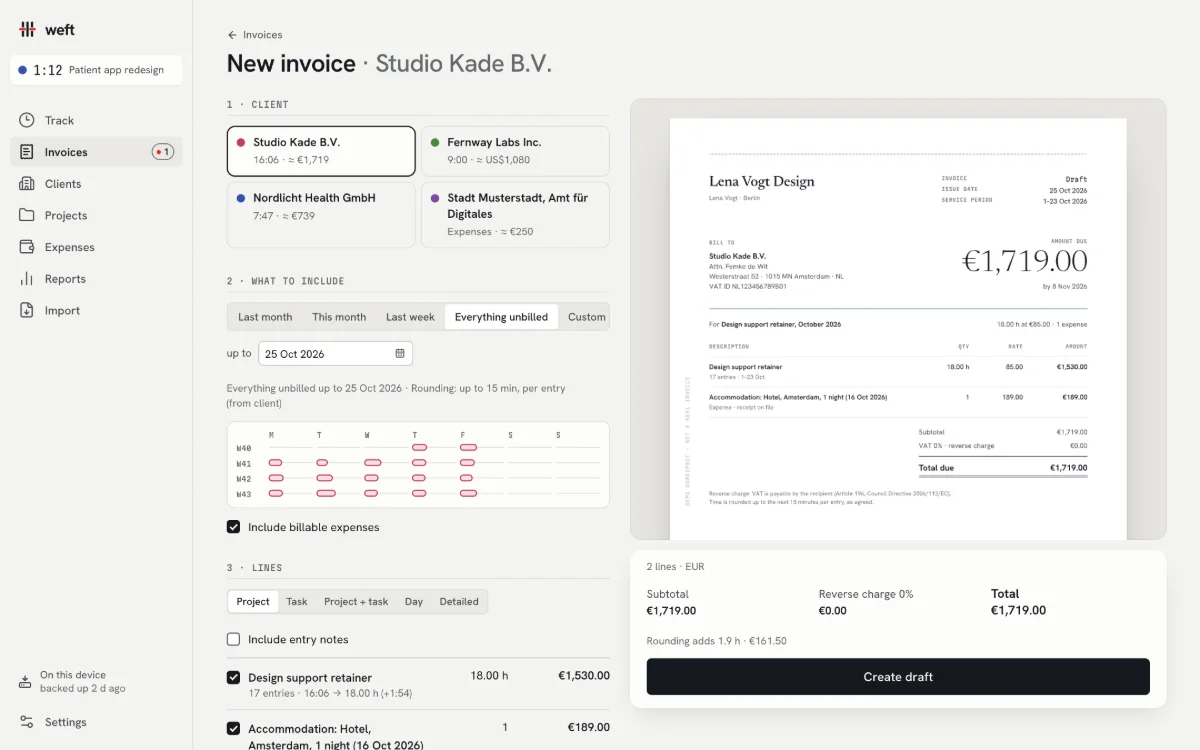The width and height of the screenshot is (1200, 750).
Task: Click the W40 week label in calendar
Action: (244, 448)
